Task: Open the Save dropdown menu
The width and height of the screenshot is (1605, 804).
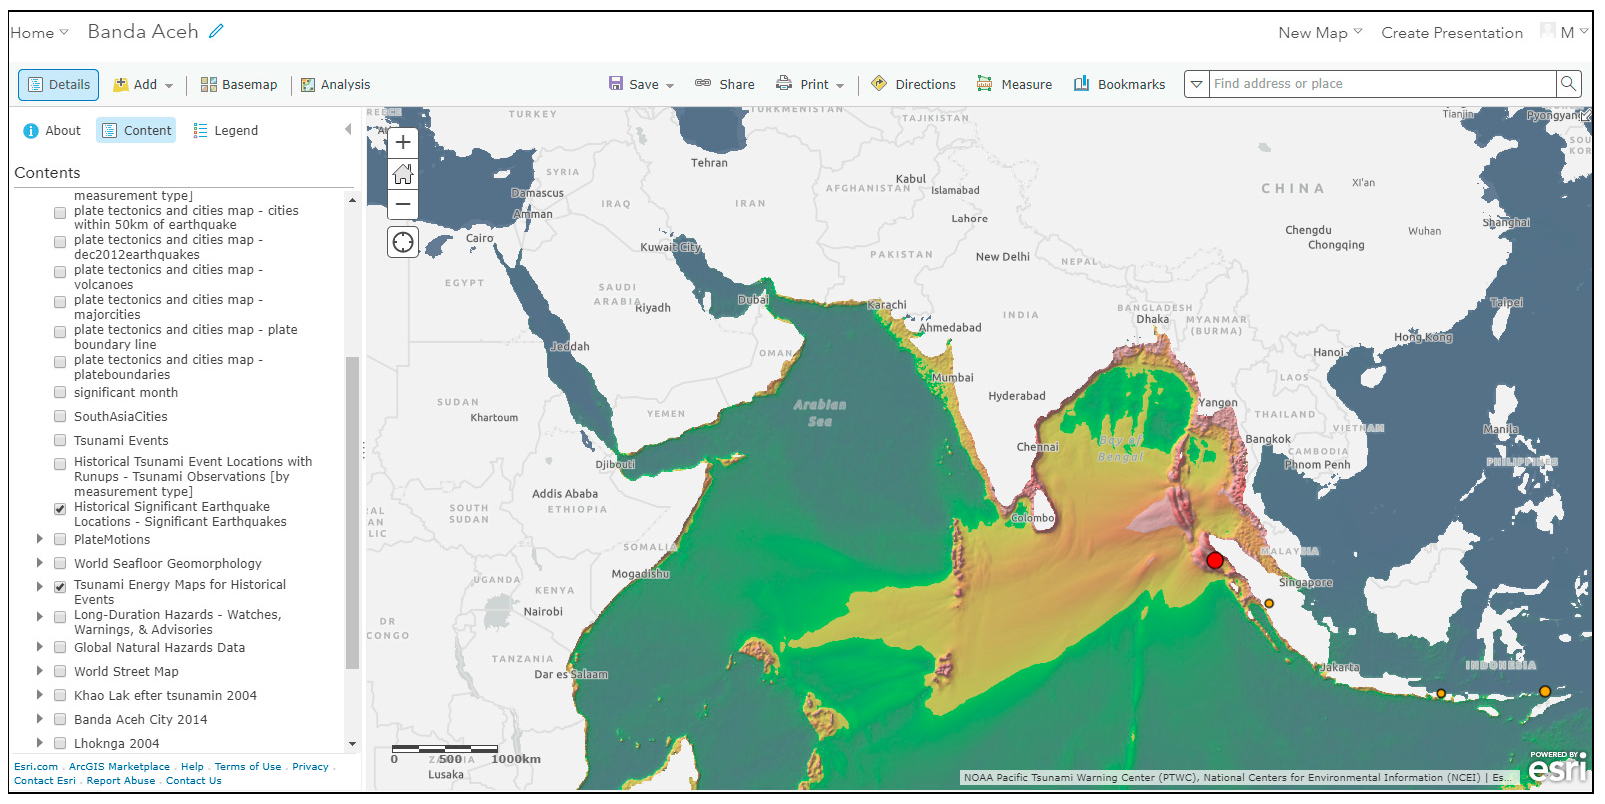Action: tap(642, 85)
